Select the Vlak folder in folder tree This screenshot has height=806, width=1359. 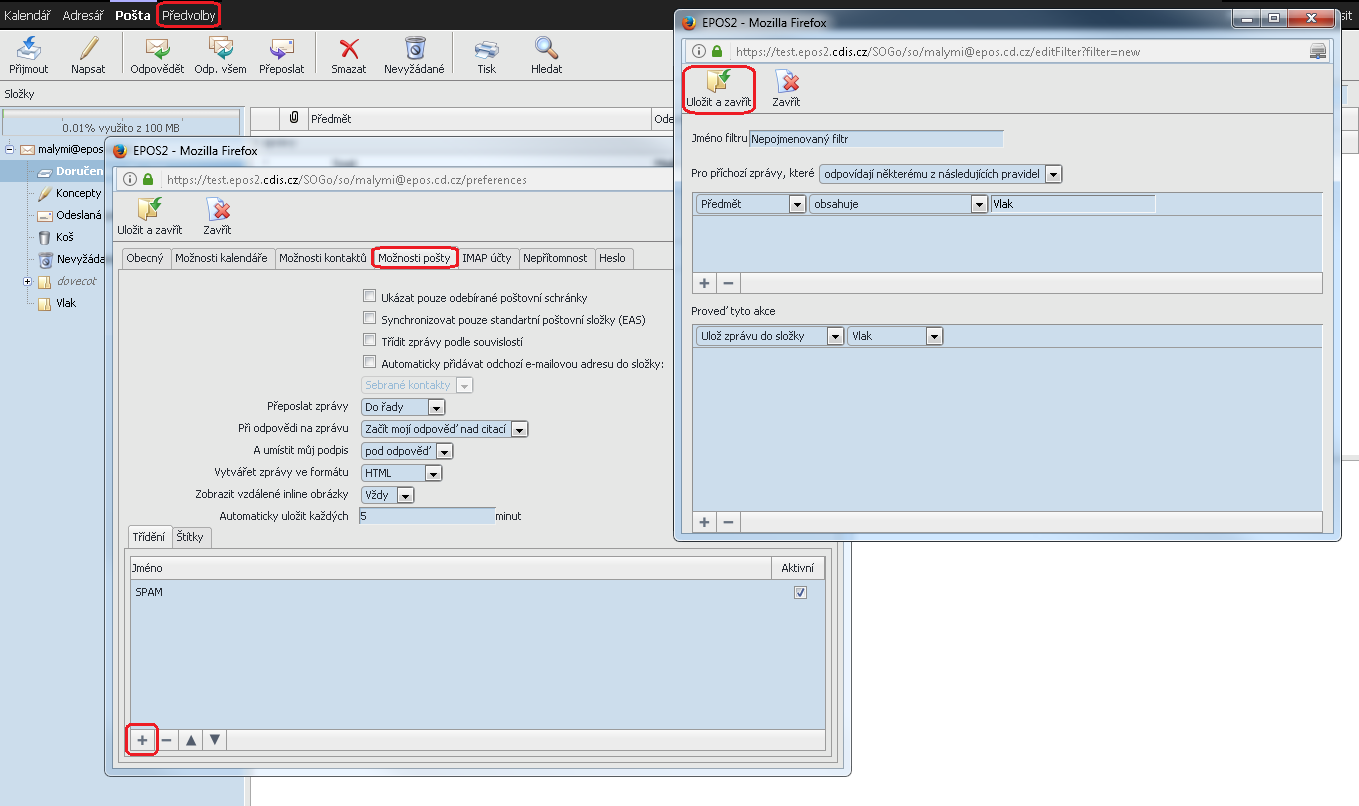click(66, 303)
